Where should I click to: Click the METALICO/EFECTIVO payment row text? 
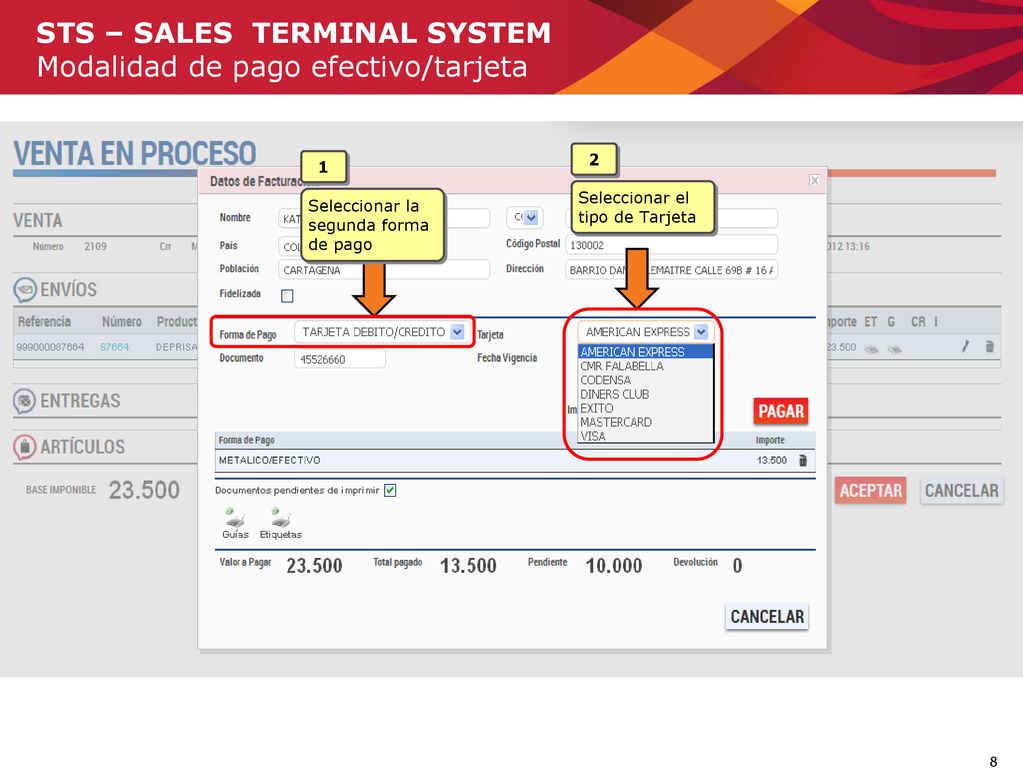[x=269, y=460]
